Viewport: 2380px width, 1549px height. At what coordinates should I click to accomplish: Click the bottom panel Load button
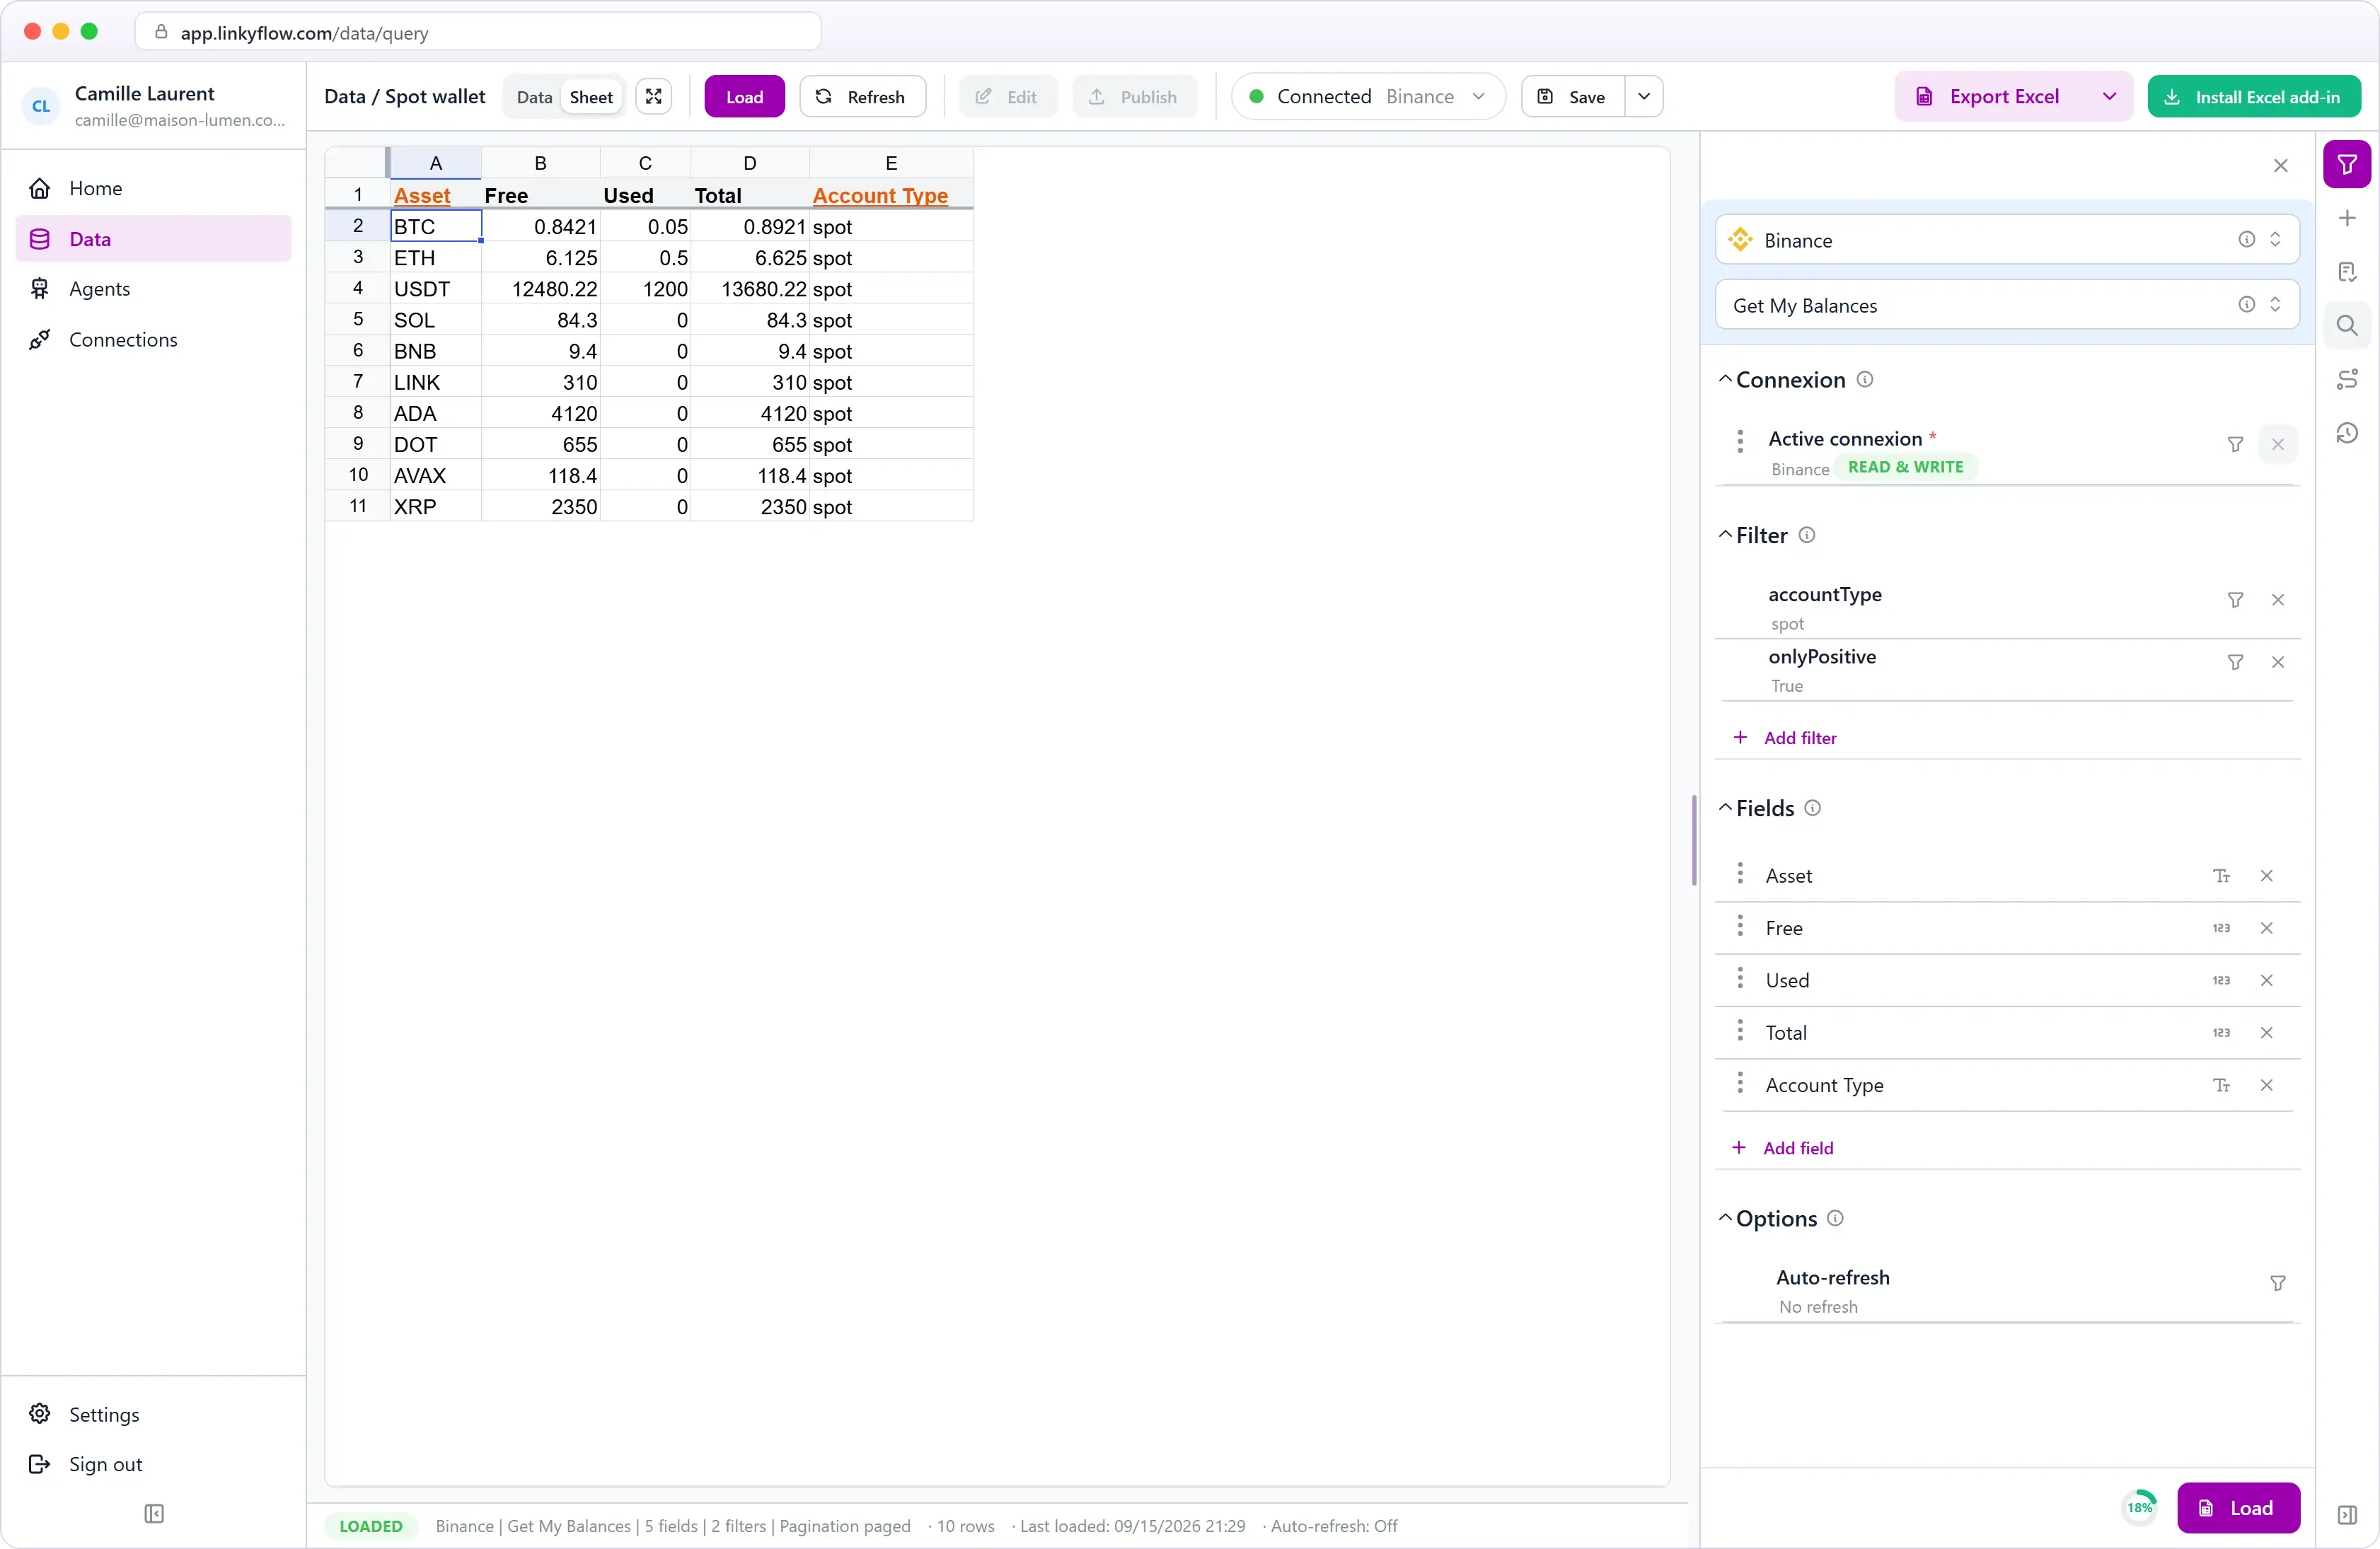coord(2238,1509)
